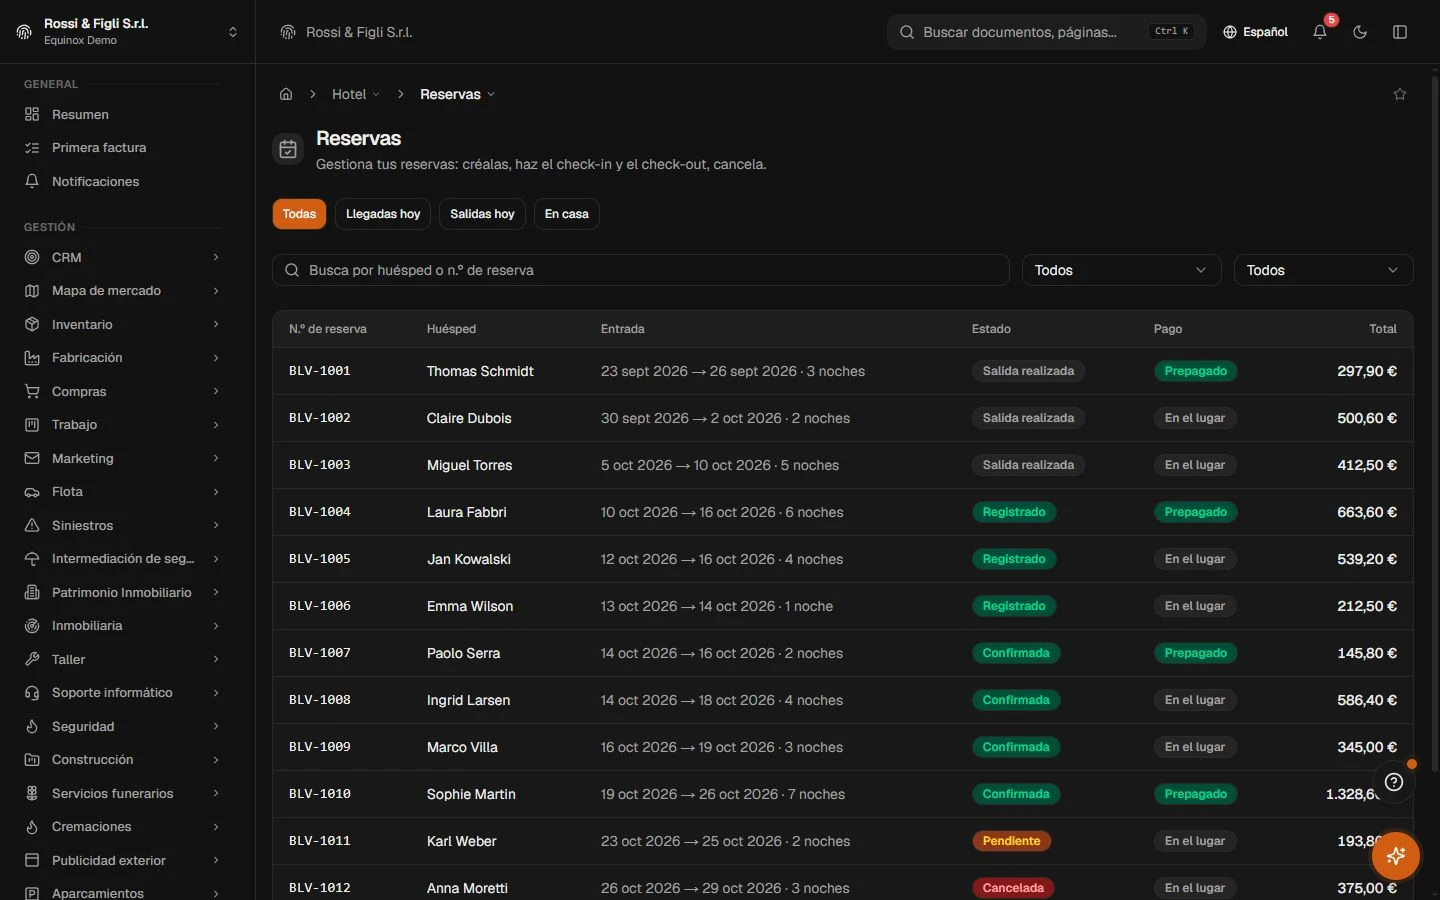Screen dimensions: 1440x900
Task: Click the Reservas calendar icon beside the heading
Action: 288,150
